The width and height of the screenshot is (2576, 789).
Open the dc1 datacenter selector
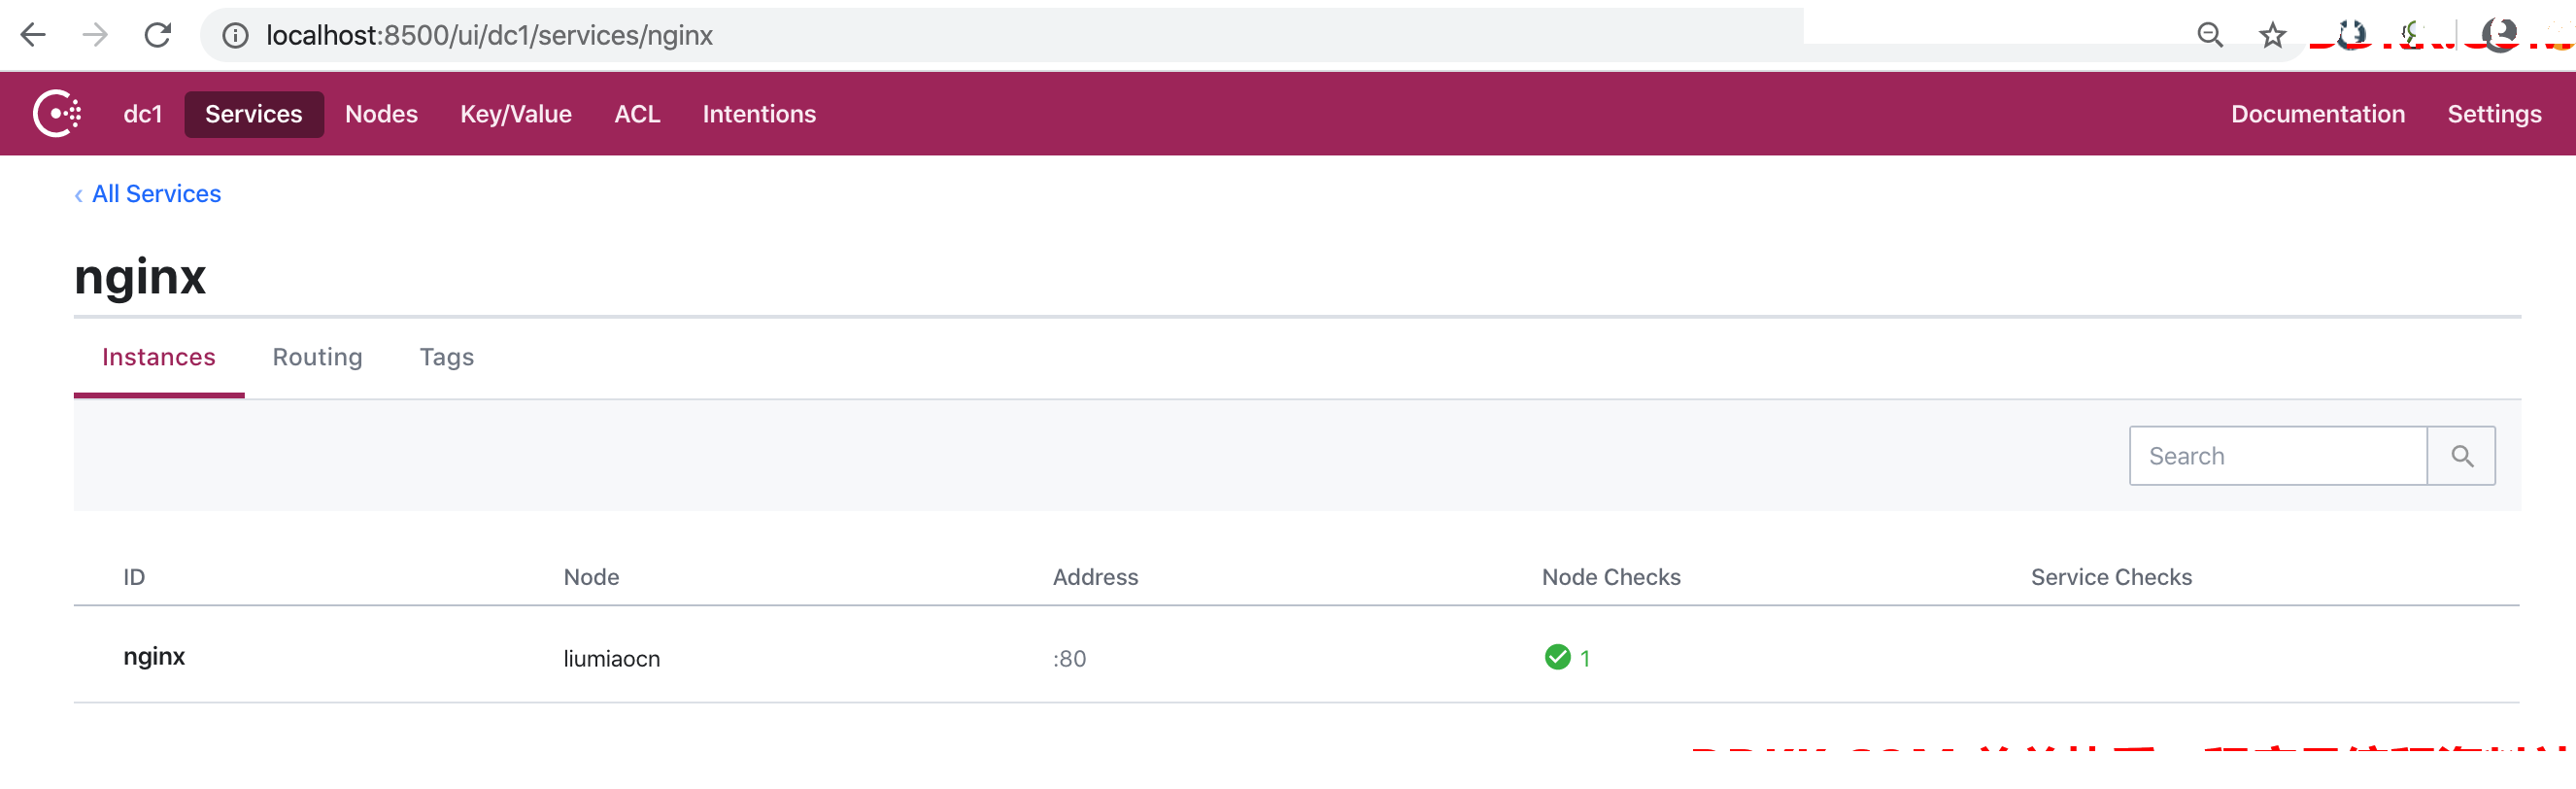142,114
